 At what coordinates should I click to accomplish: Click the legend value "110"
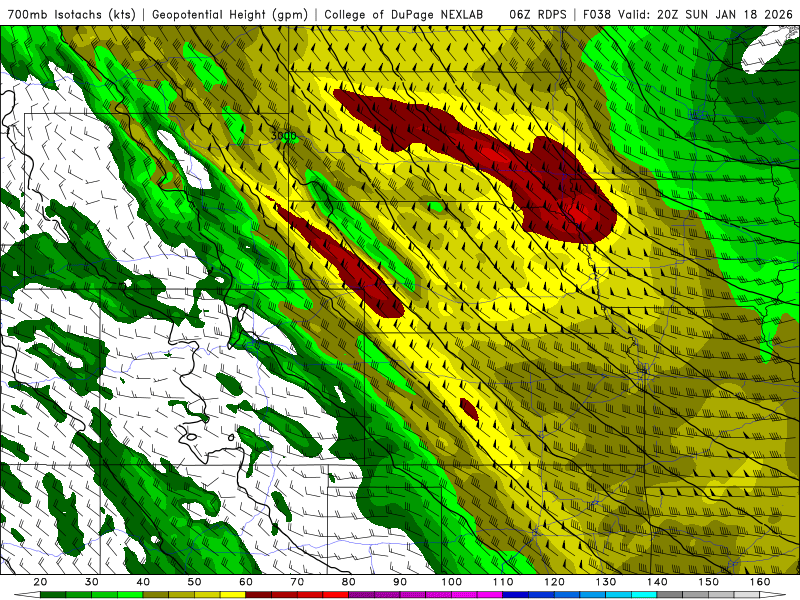pos(503,582)
